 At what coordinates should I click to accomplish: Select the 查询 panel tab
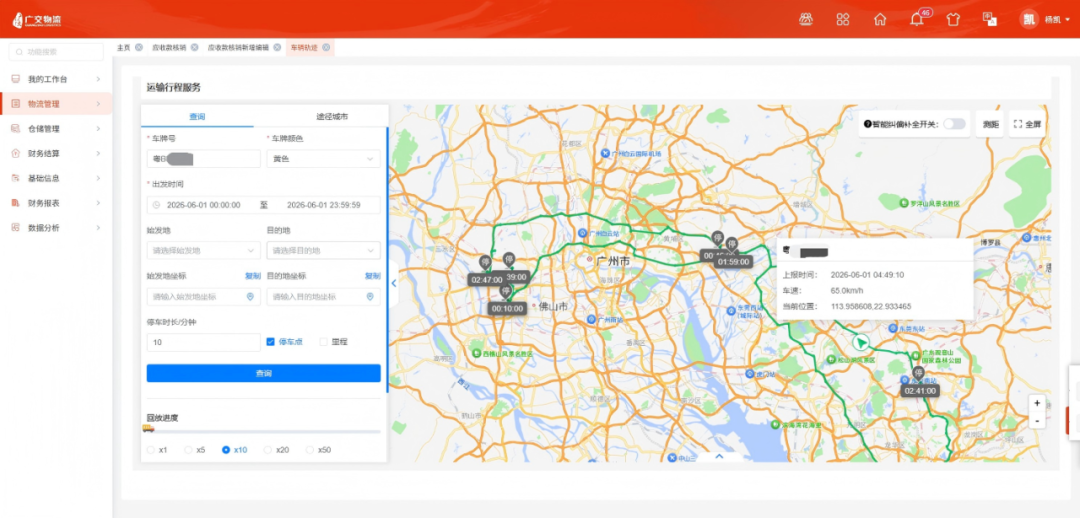tap(197, 116)
